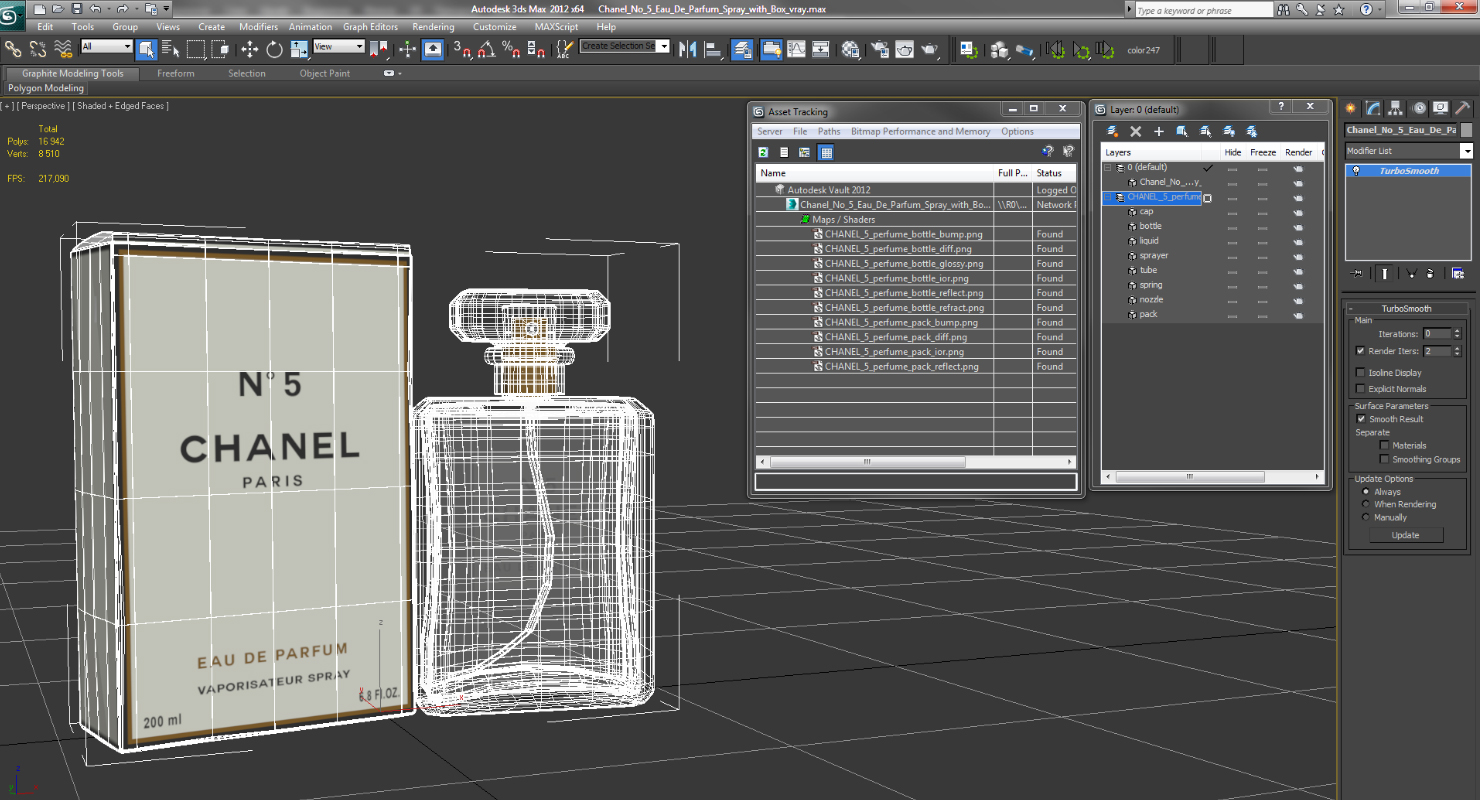Open Quick Access toolbar customize dropdown arrow
This screenshot has height=800, width=1480.
click(166, 8)
